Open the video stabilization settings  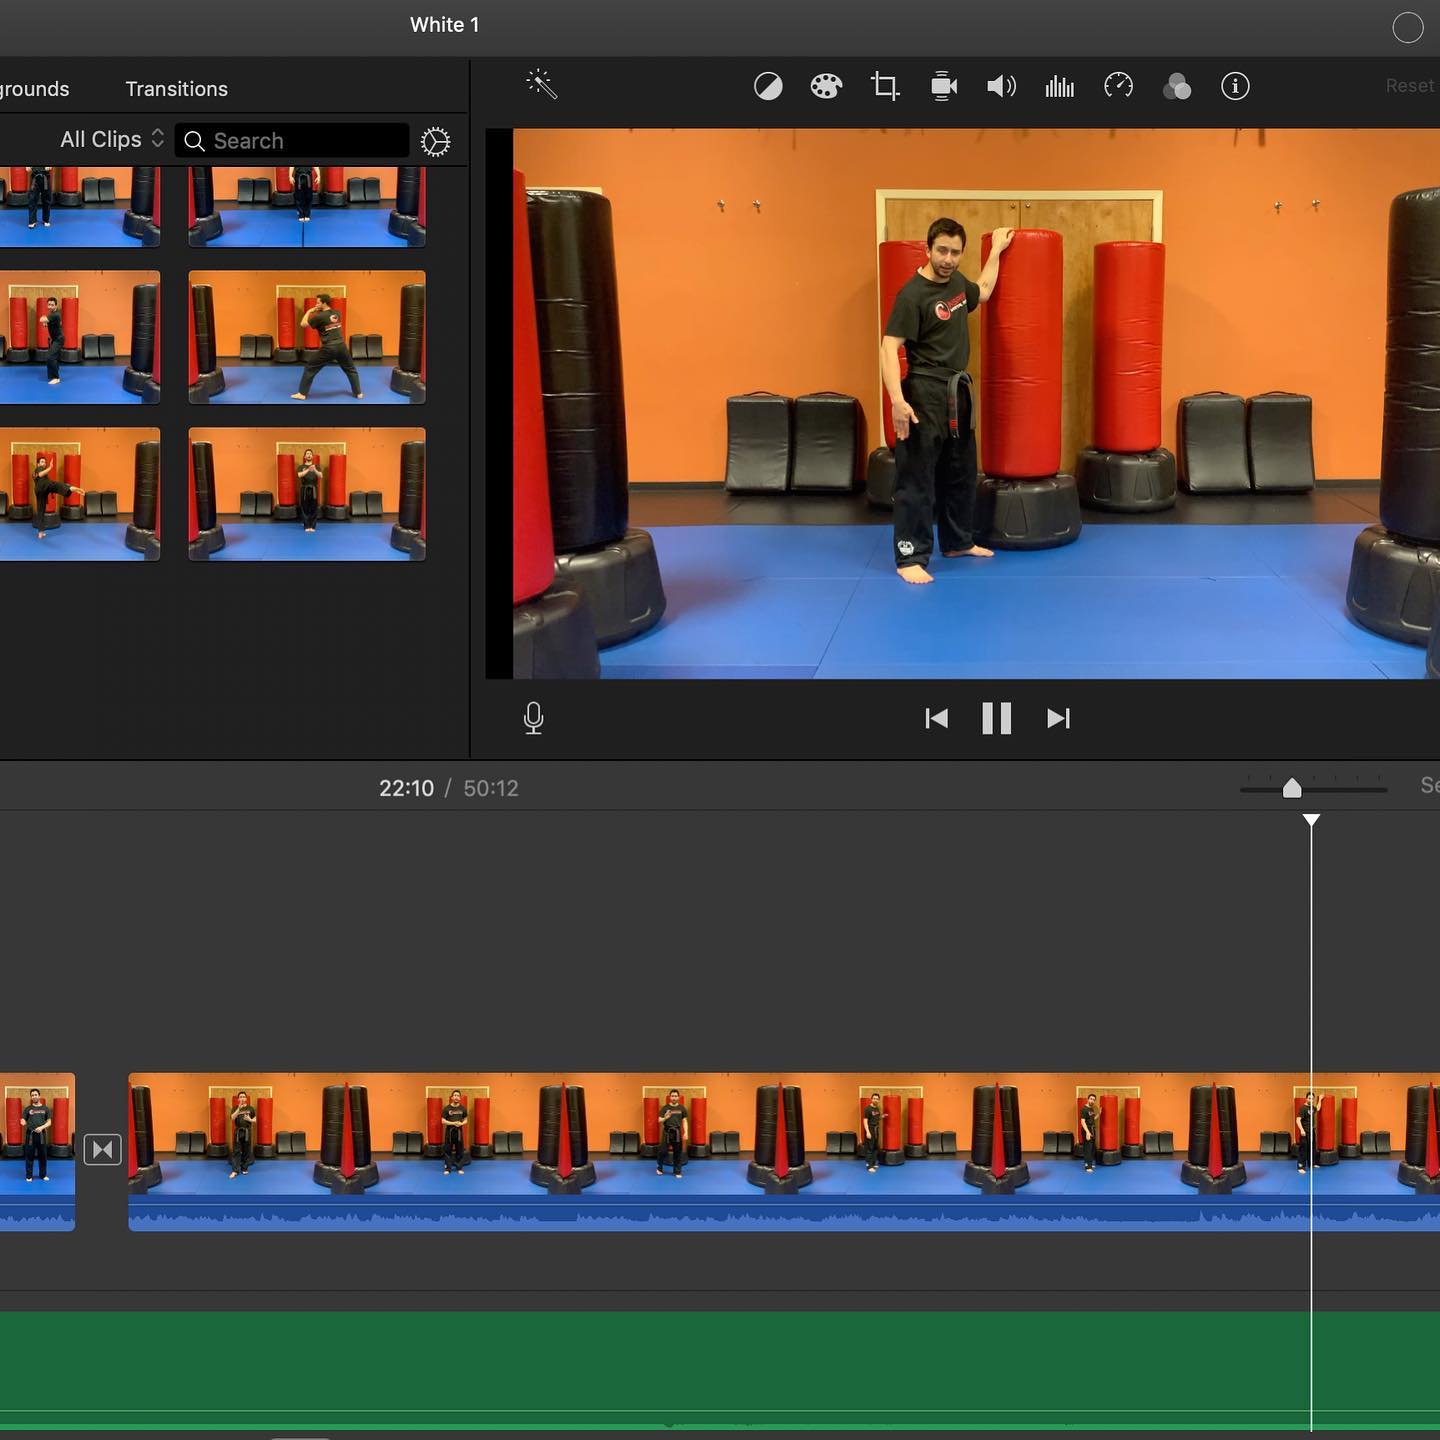click(943, 87)
